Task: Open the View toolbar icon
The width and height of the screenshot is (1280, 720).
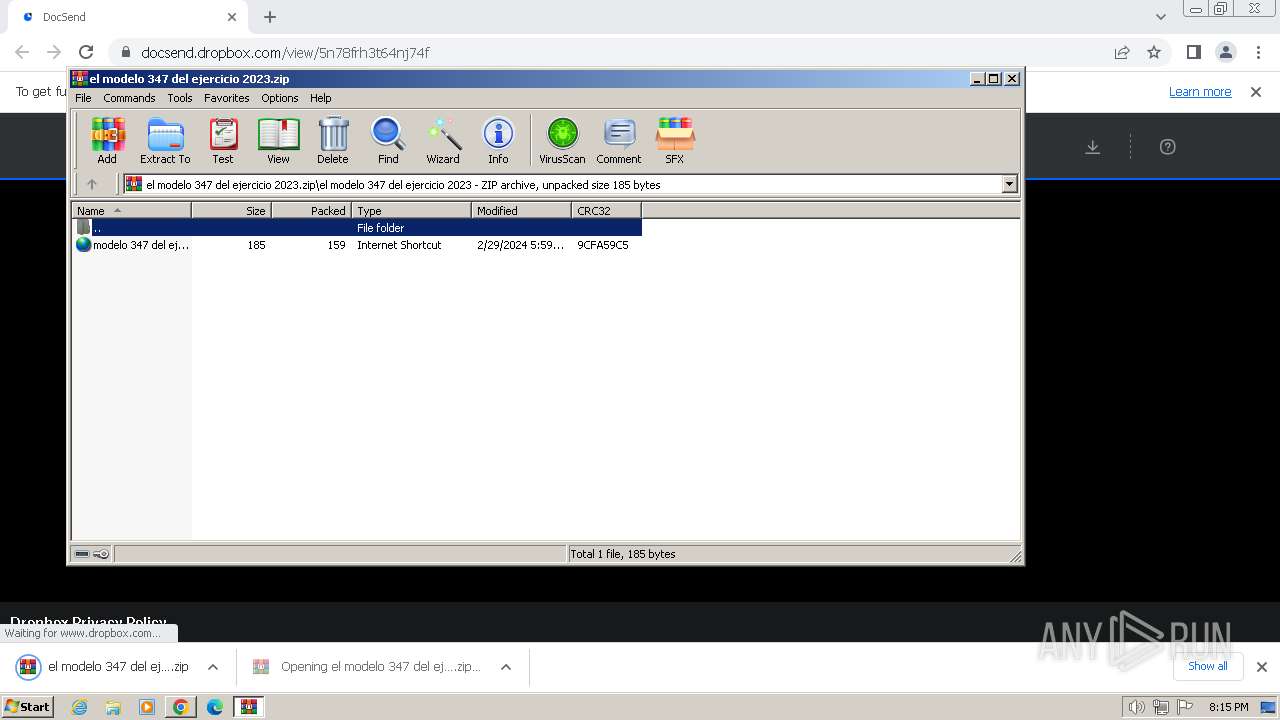Action: [278, 140]
